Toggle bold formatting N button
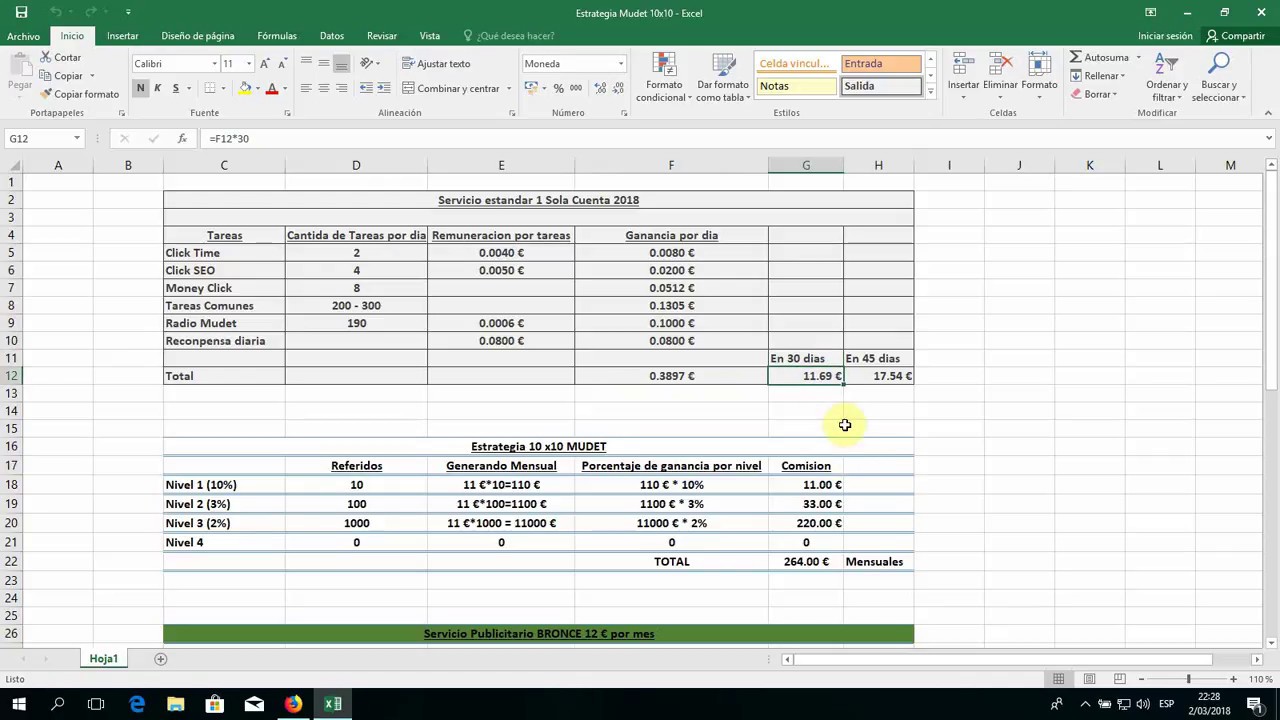Viewport: 1280px width, 720px height. [140, 88]
